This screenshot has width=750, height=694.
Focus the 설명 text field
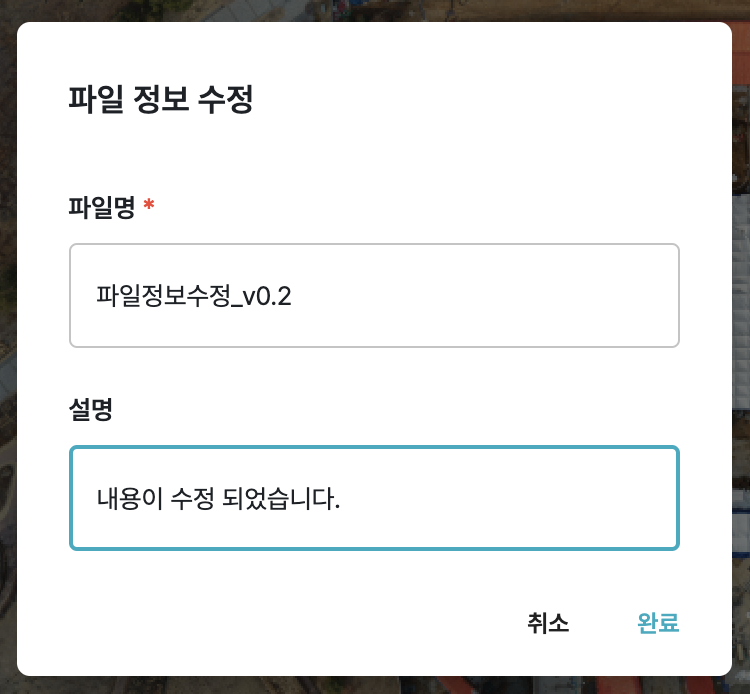374,498
